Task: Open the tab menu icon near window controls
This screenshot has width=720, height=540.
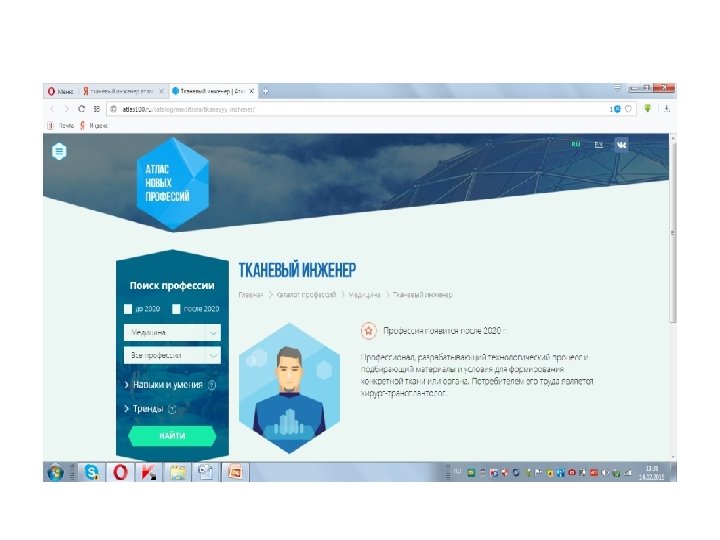Action: click(617, 87)
